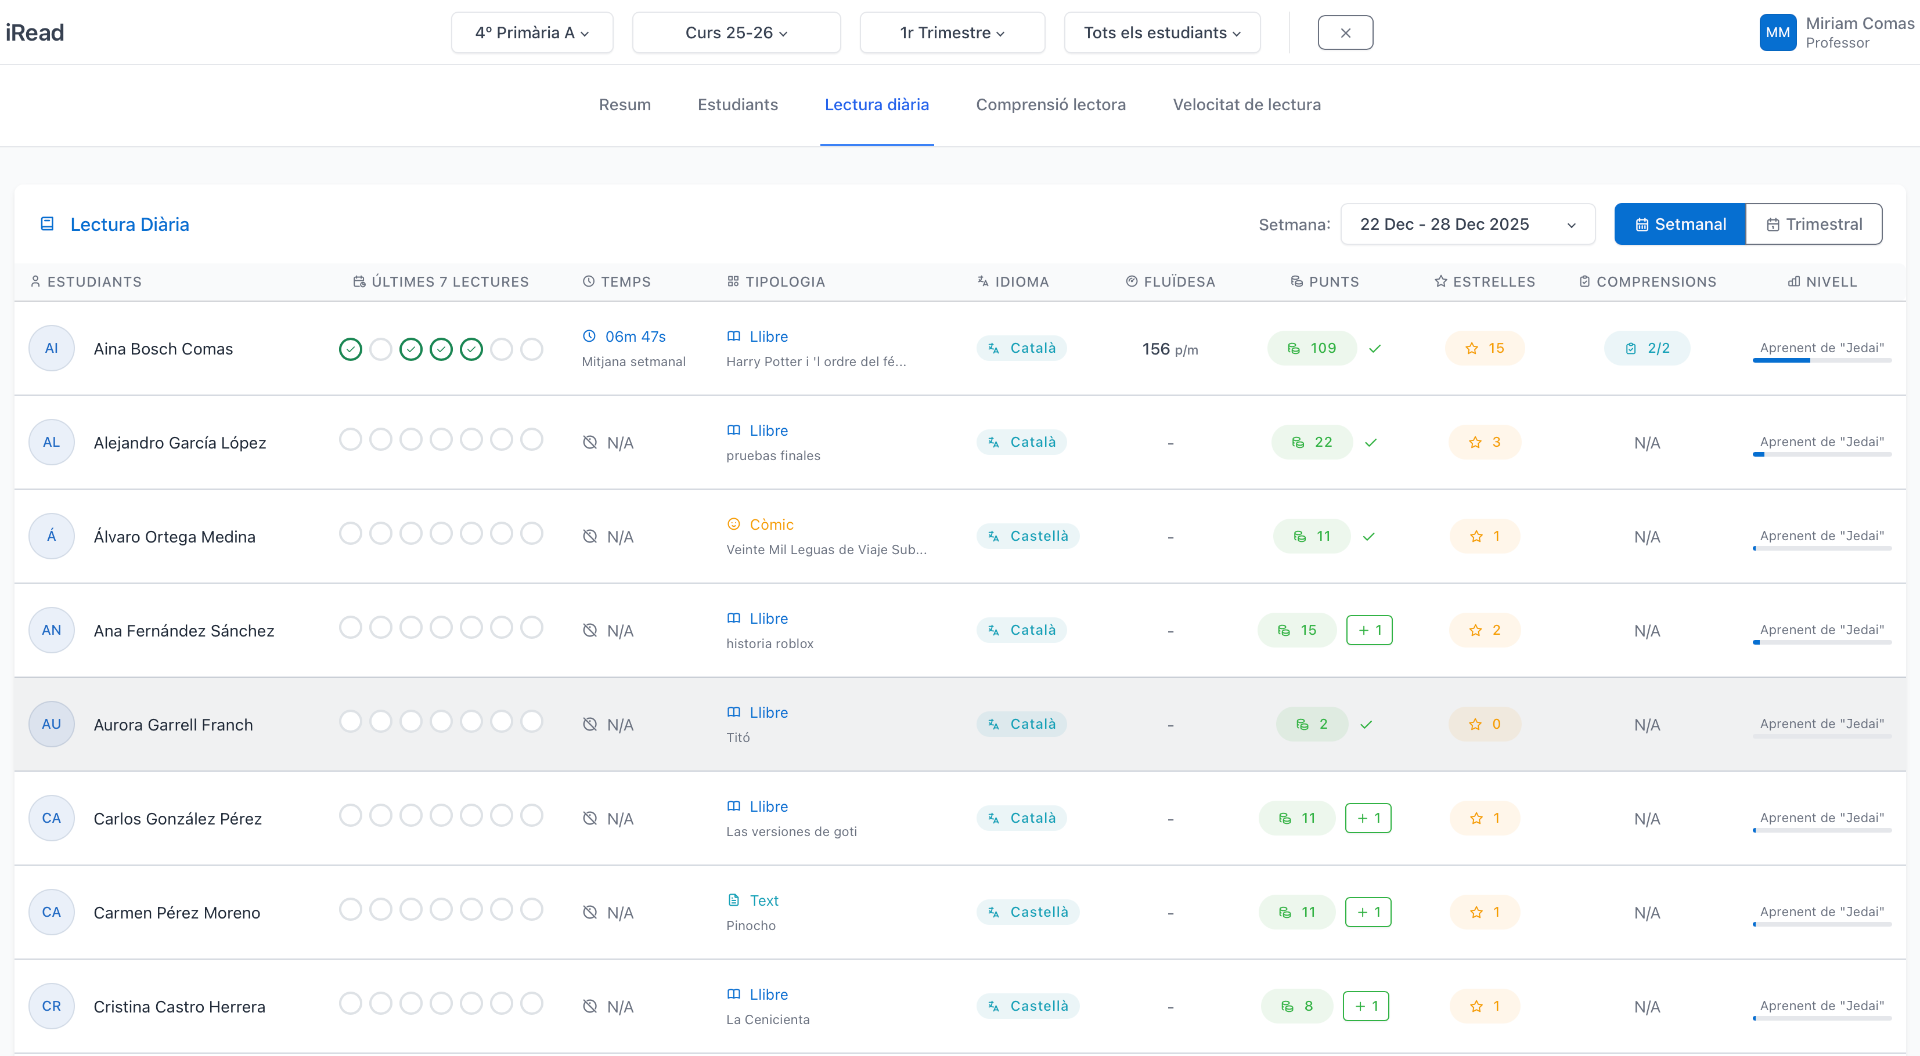Viewport: 1920px width, 1056px height.
Task: Expand the 1r Trimestre selector
Action: click(952, 33)
